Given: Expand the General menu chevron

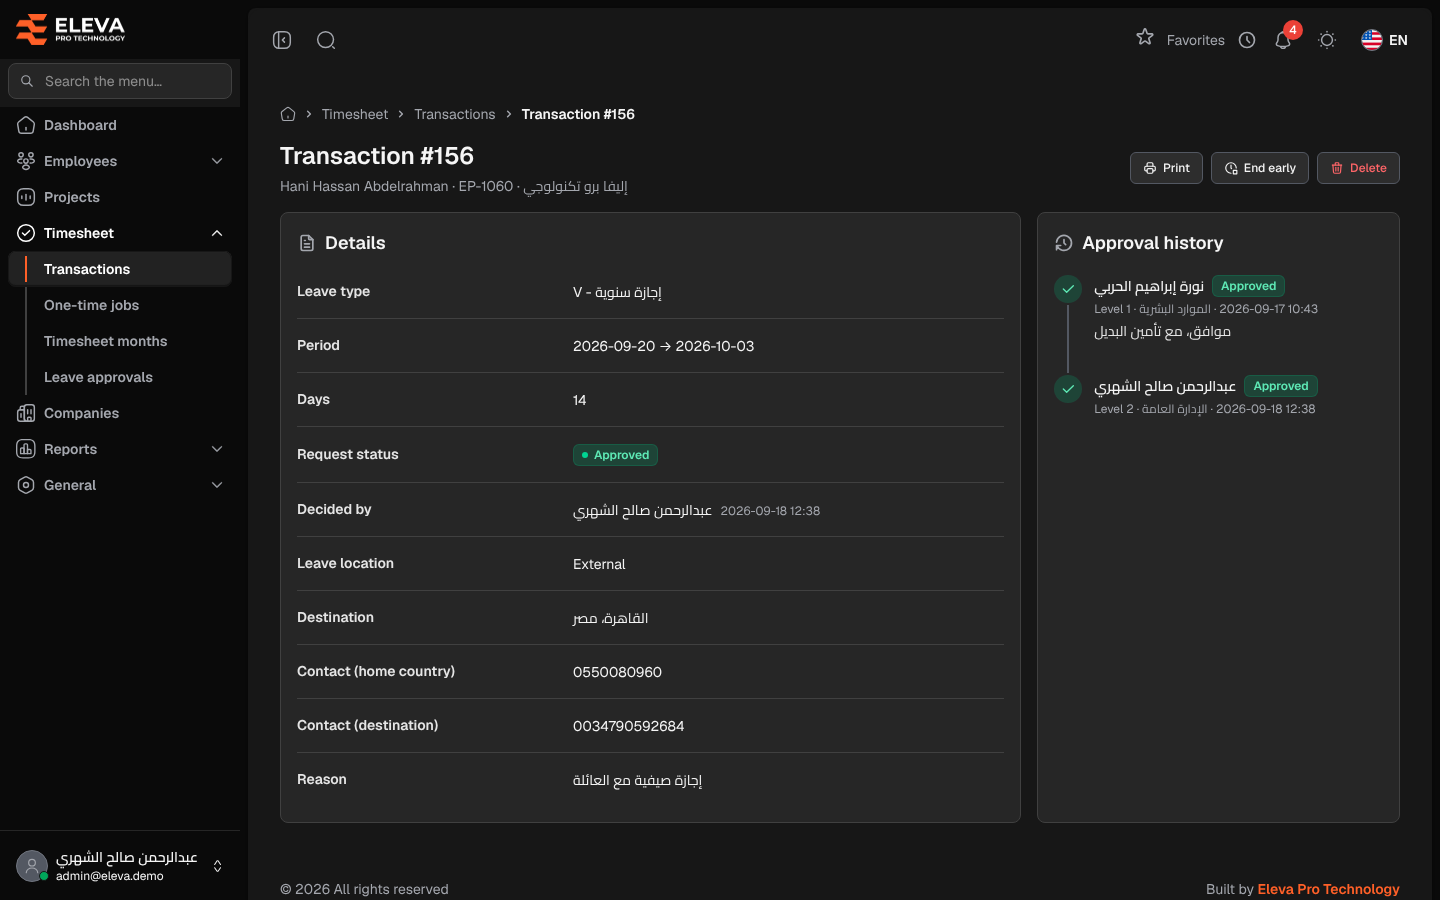Looking at the screenshot, I should point(217,485).
